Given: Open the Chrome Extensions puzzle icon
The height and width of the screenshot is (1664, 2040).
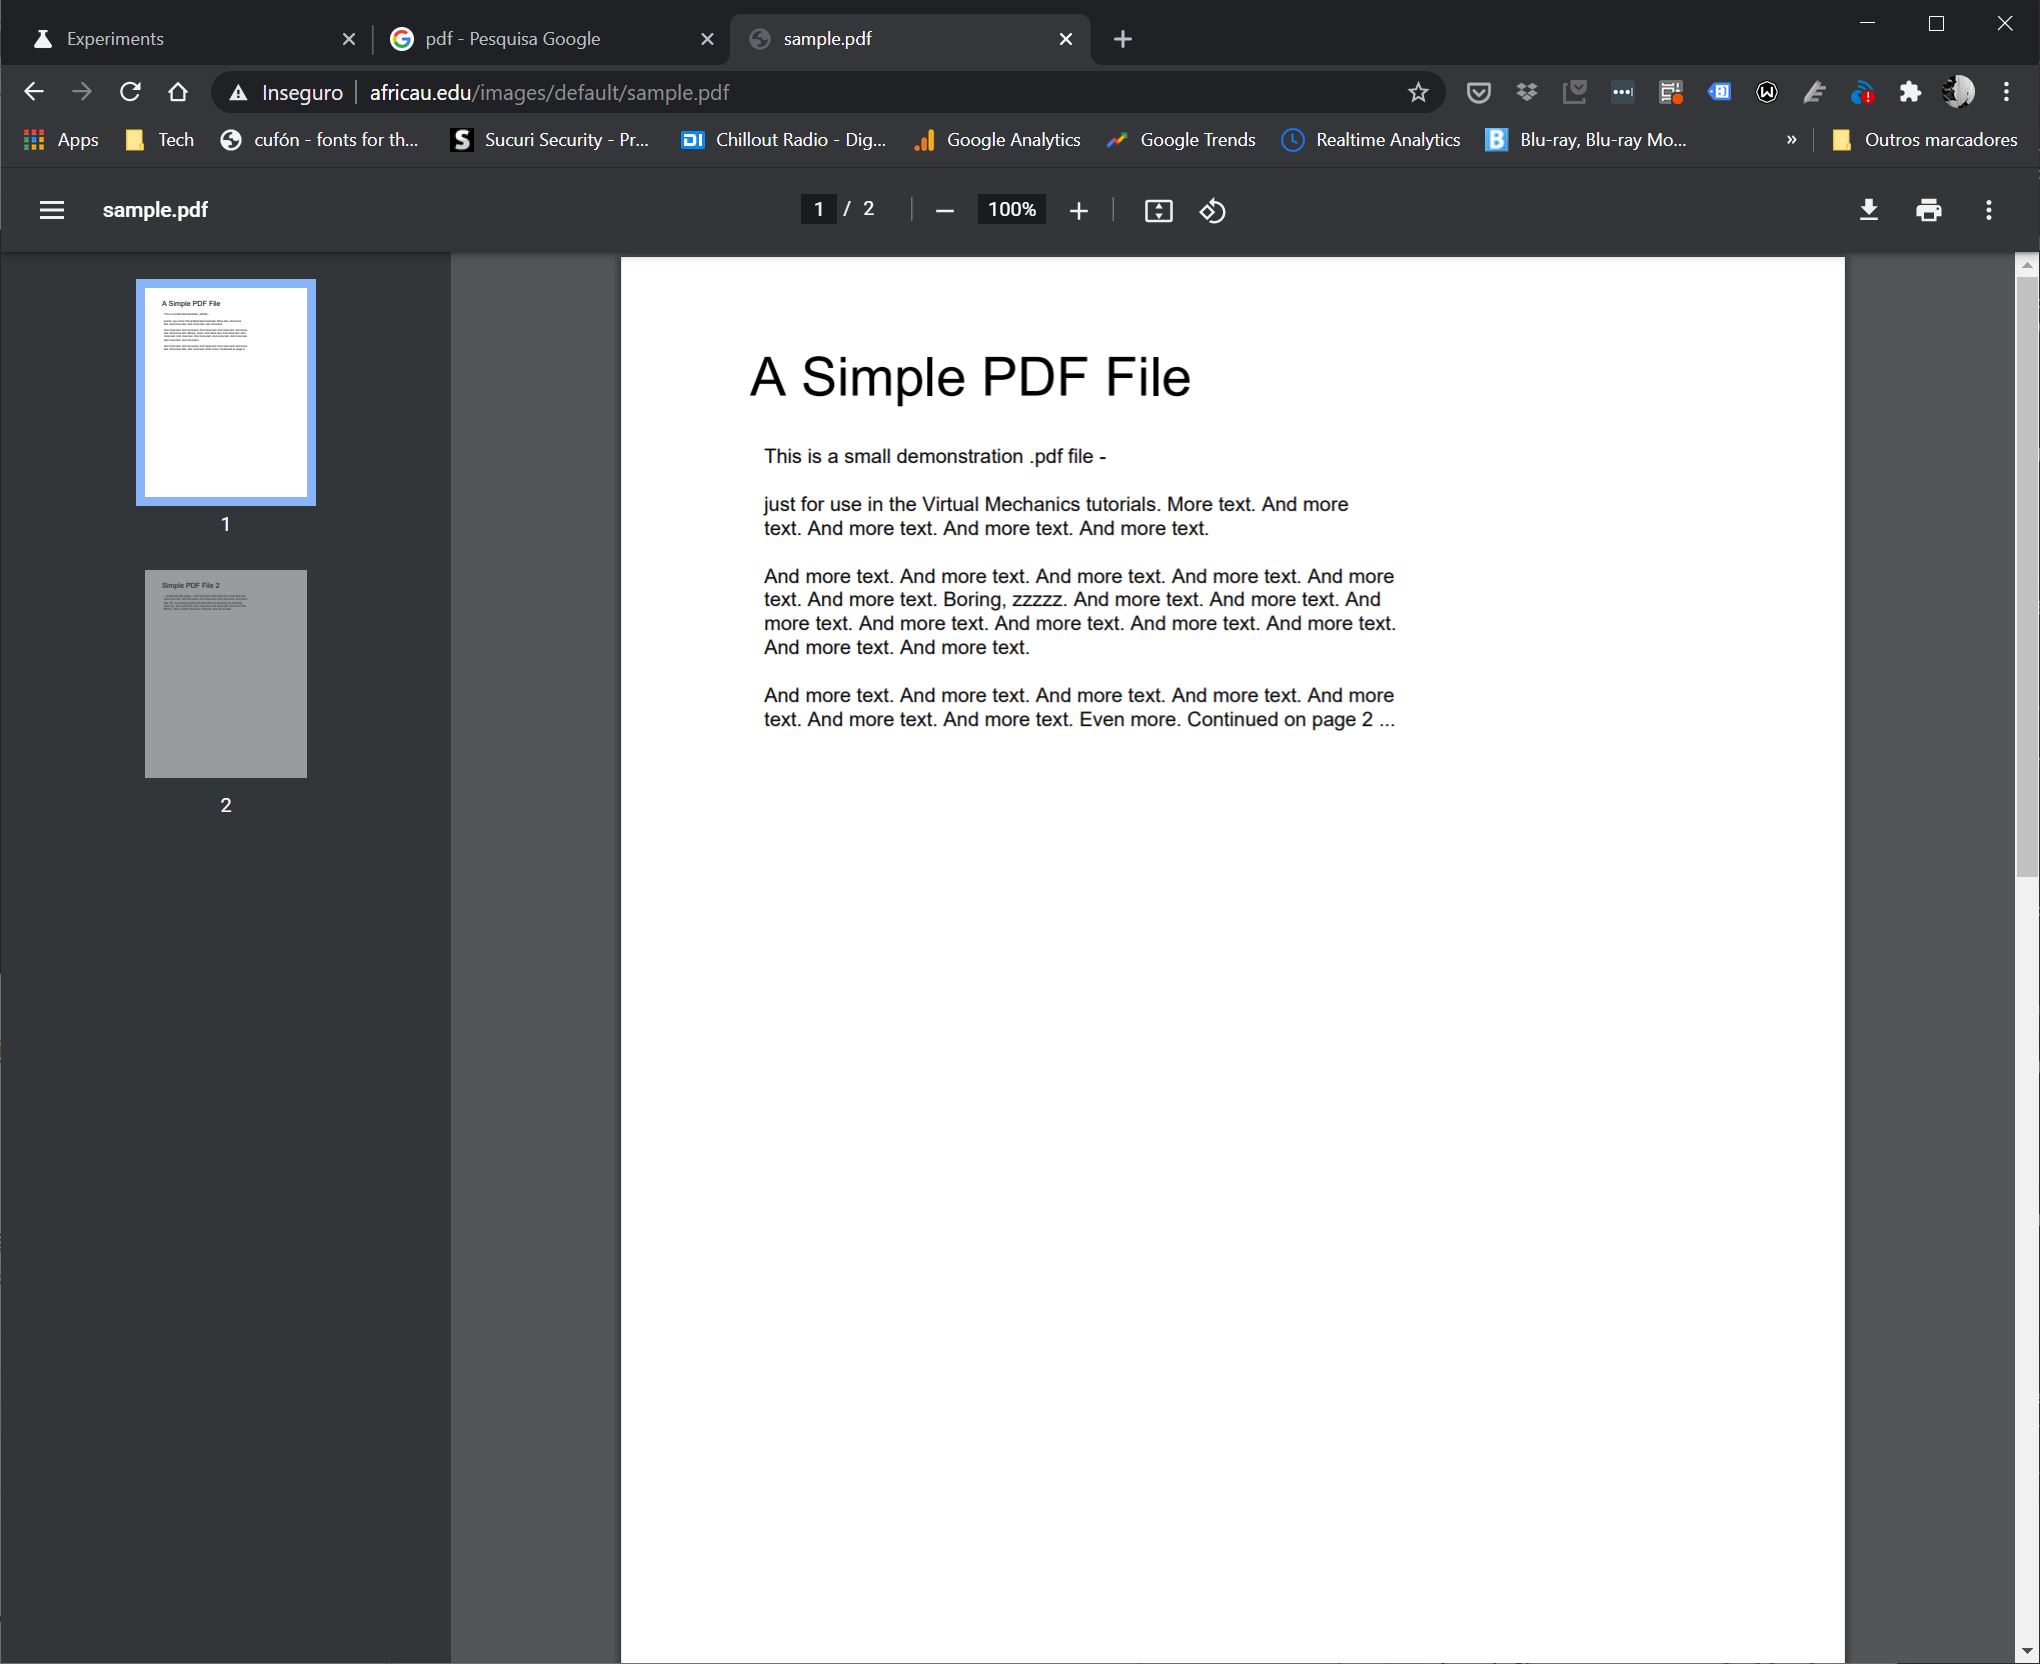Looking at the screenshot, I should [x=1910, y=93].
